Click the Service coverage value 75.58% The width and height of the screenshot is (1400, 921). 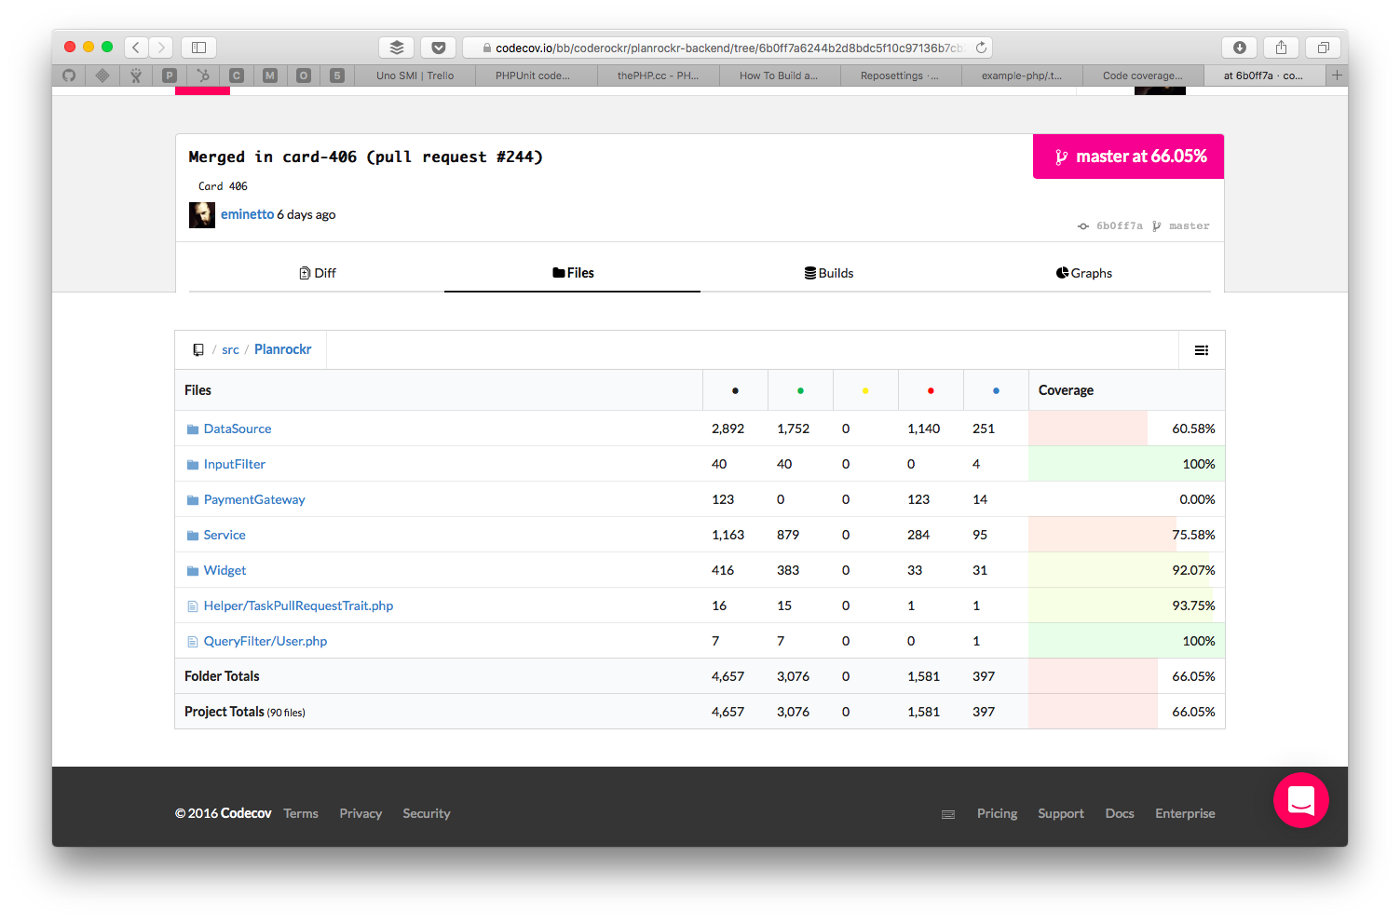(1194, 535)
